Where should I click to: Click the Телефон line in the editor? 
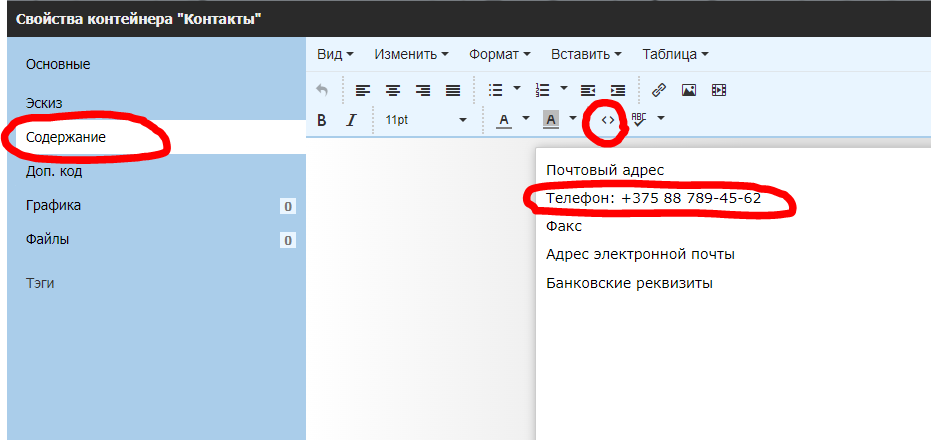653,198
